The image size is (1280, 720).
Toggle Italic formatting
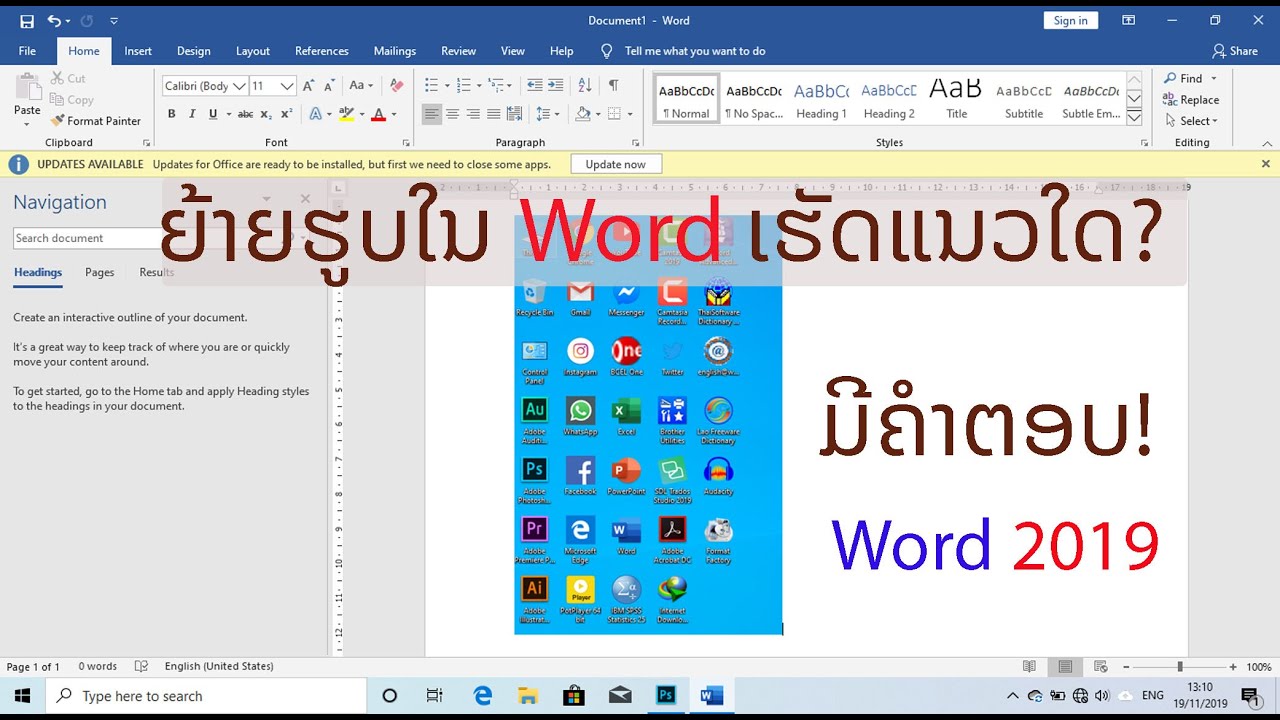pyautogui.click(x=192, y=114)
